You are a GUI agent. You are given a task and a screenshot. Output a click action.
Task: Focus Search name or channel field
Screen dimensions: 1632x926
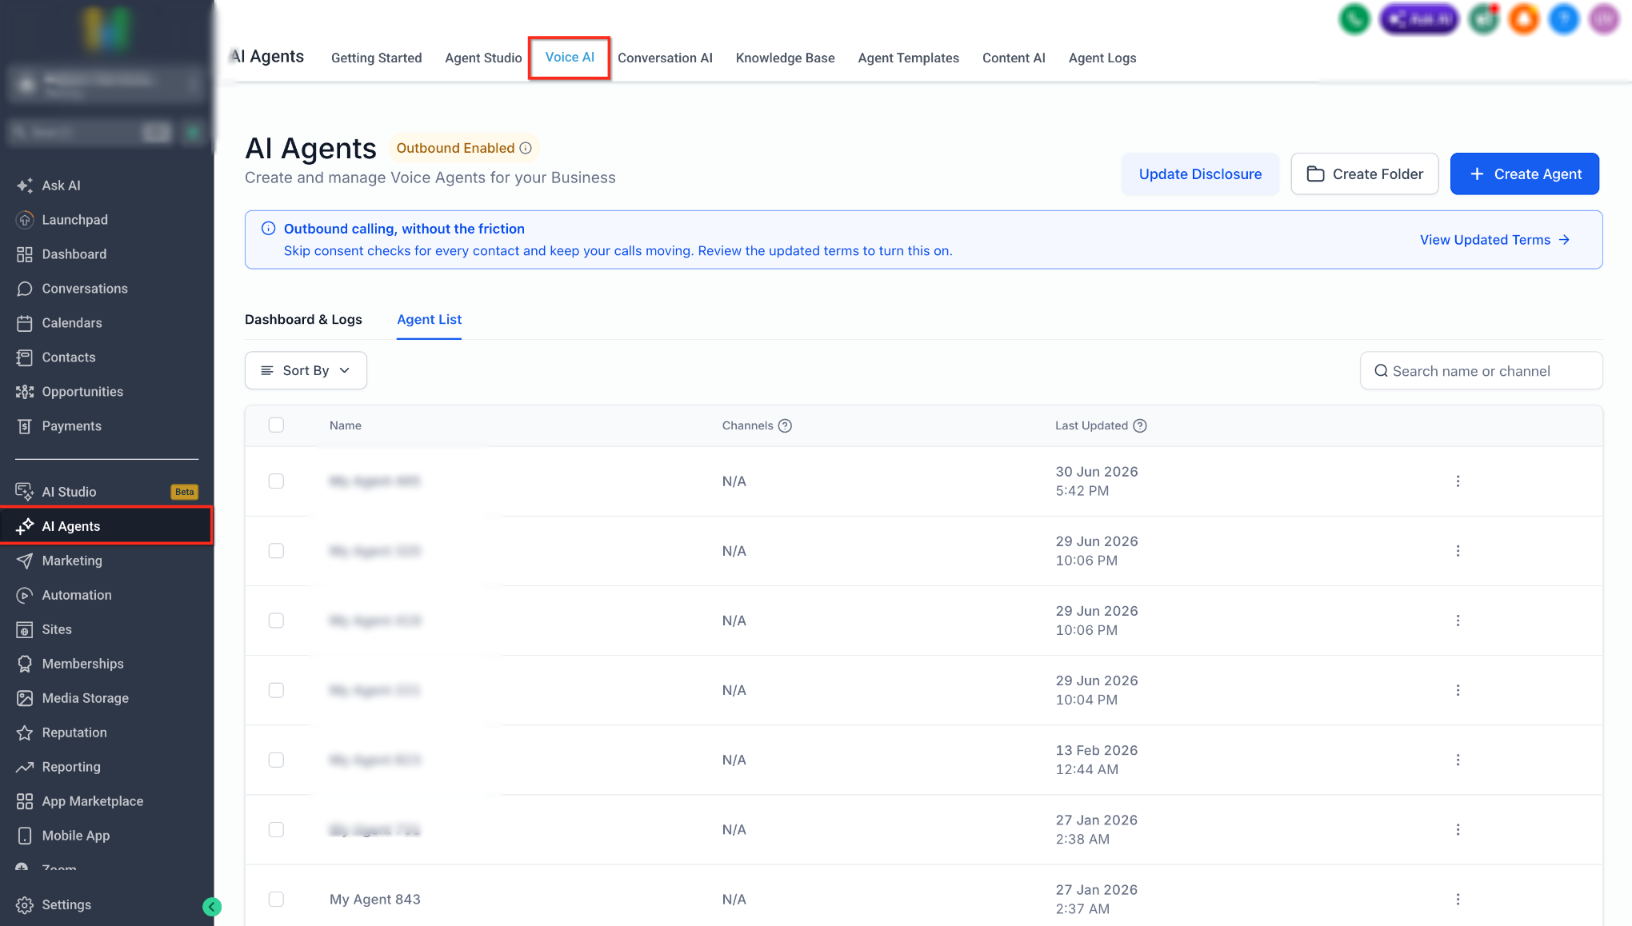[1481, 371]
